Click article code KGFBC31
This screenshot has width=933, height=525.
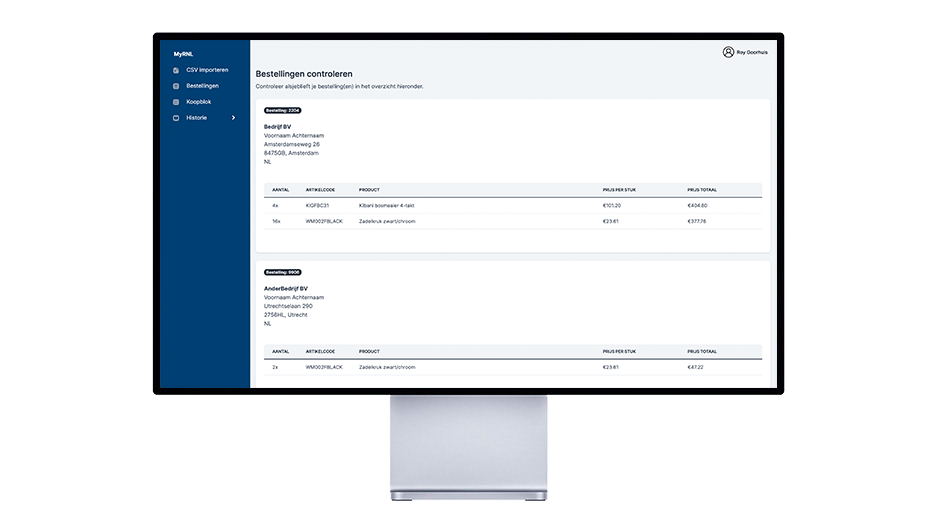point(317,205)
